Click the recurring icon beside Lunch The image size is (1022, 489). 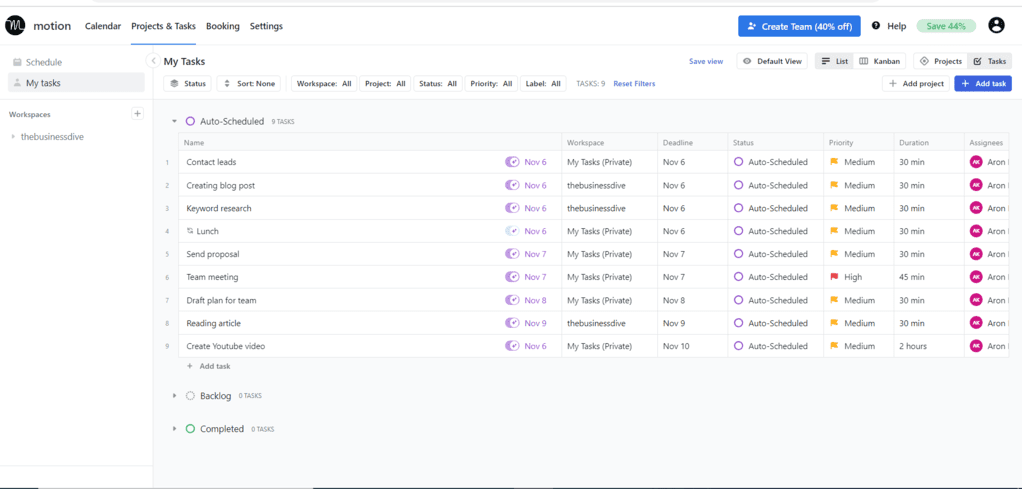(x=190, y=231)
